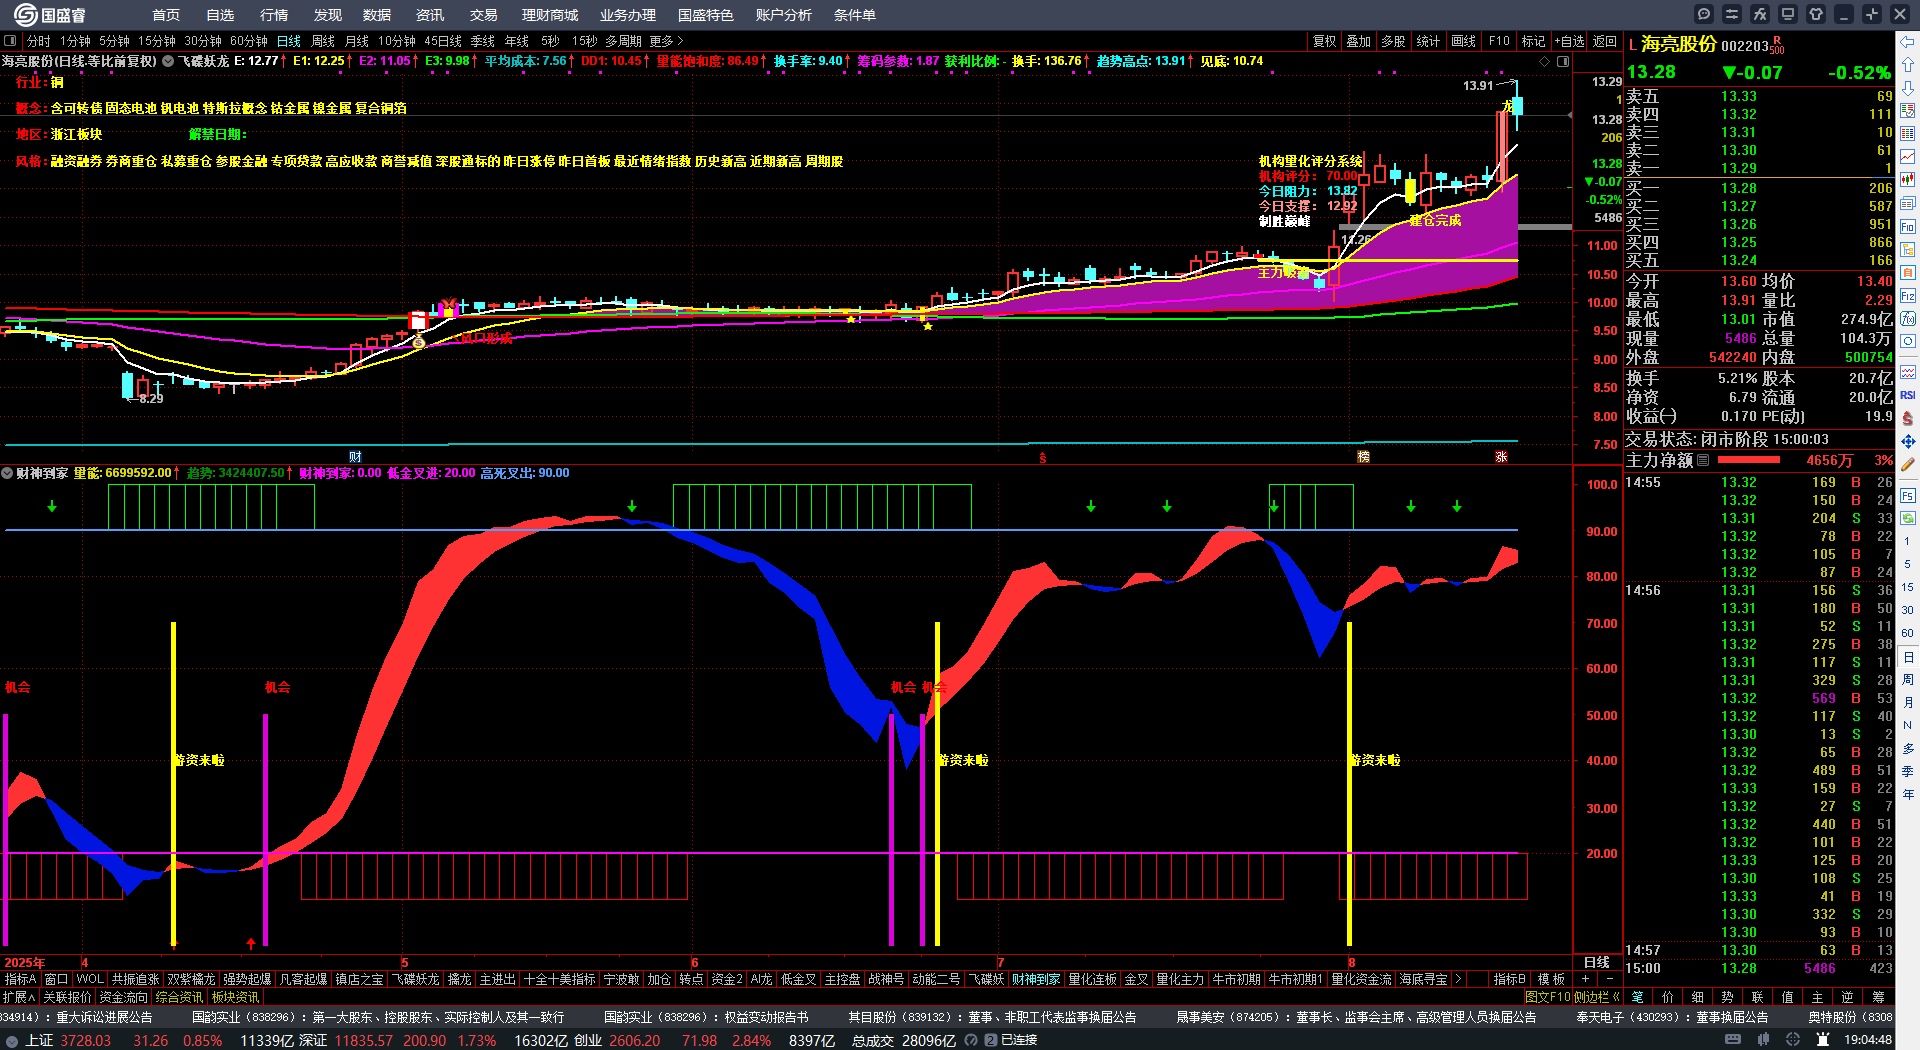The image size is (1920, 1050).
Task: Click the Guosheng logo at top left
Action: (x=50, y=15)
